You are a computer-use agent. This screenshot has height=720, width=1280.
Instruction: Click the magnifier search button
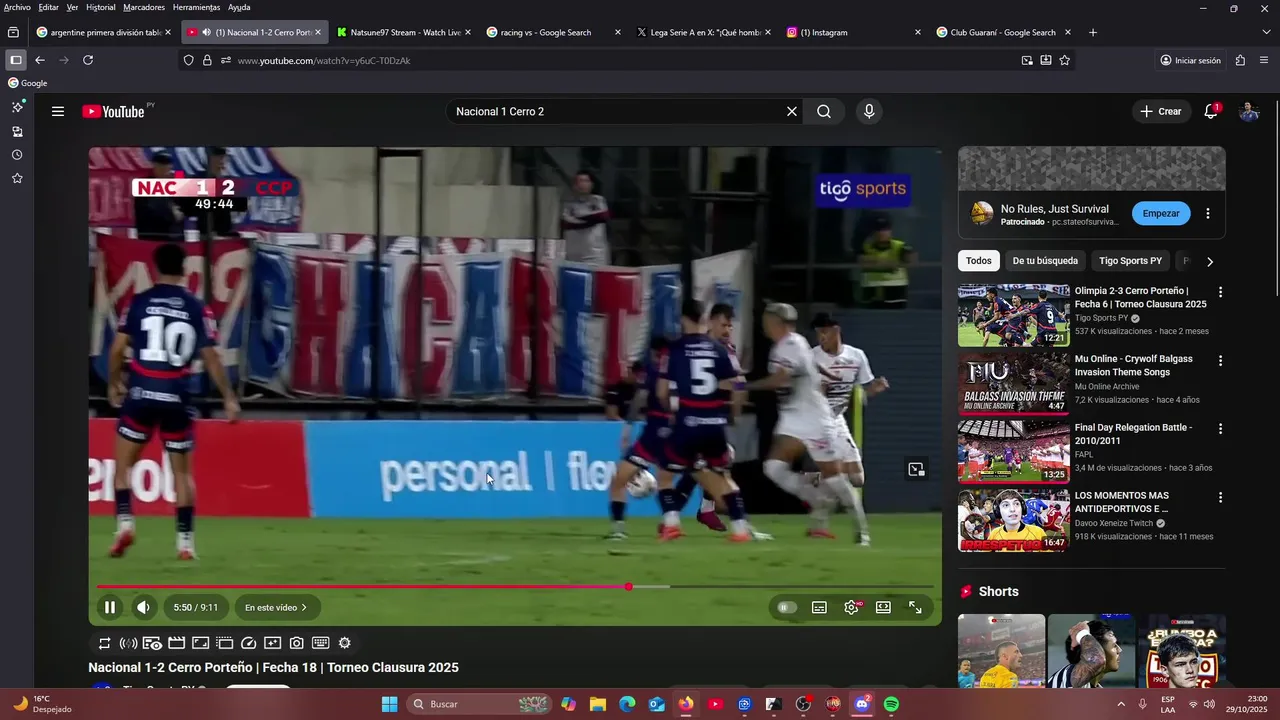(824, 111)
